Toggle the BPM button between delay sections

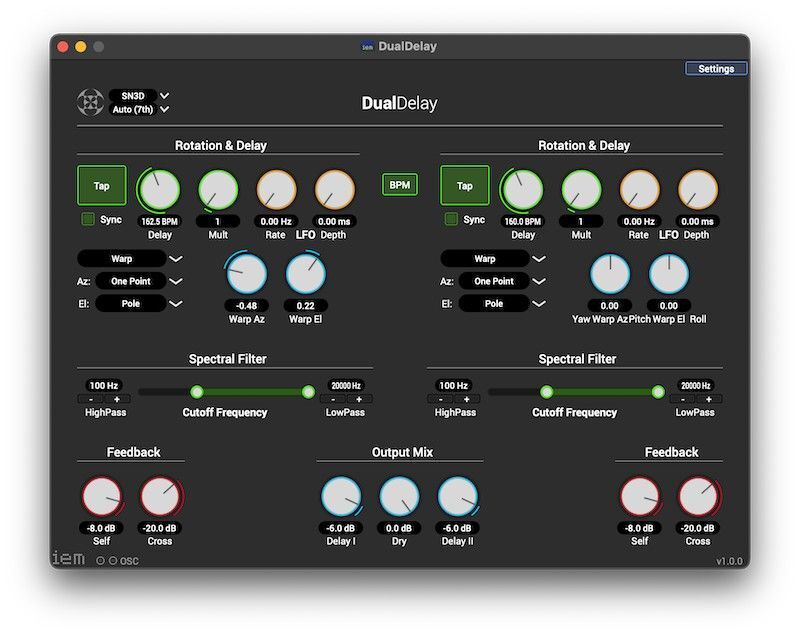click(400, 185)
